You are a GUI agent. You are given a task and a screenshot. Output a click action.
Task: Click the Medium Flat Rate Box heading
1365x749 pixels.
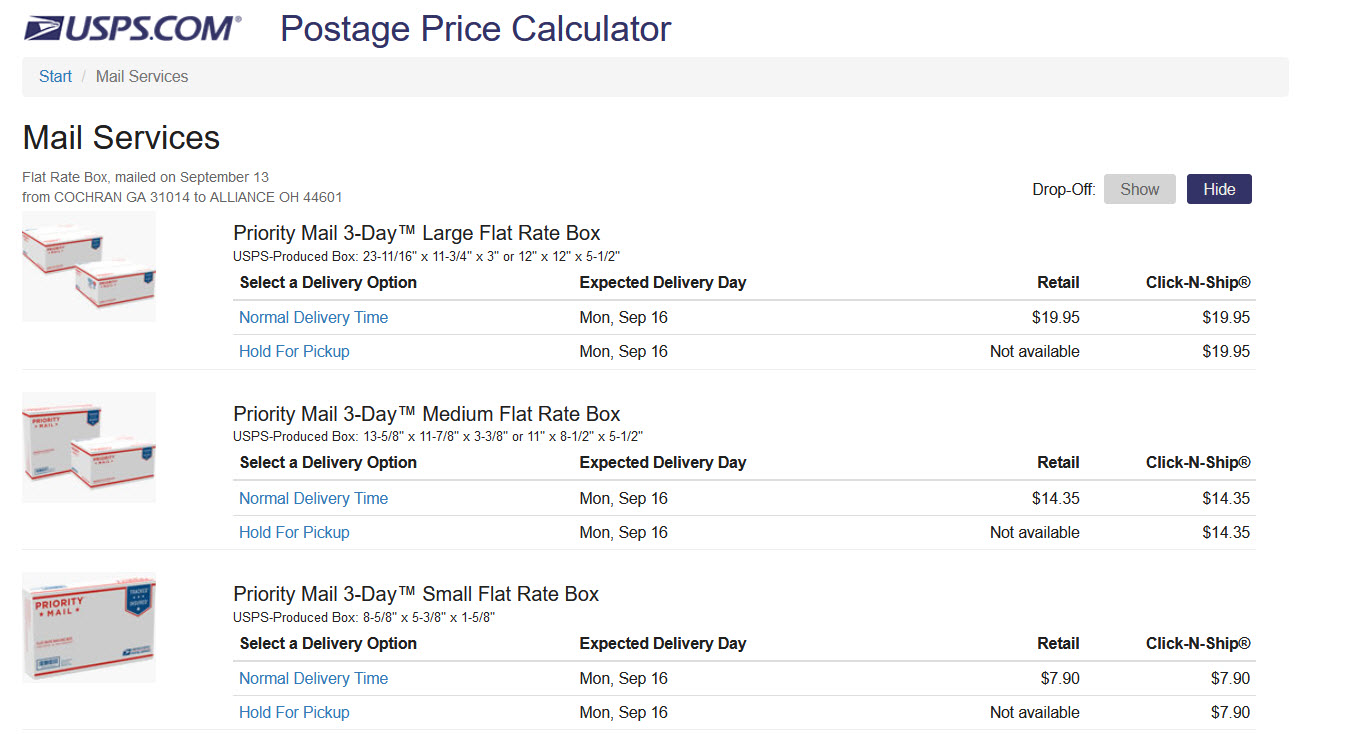pos(426,414)
